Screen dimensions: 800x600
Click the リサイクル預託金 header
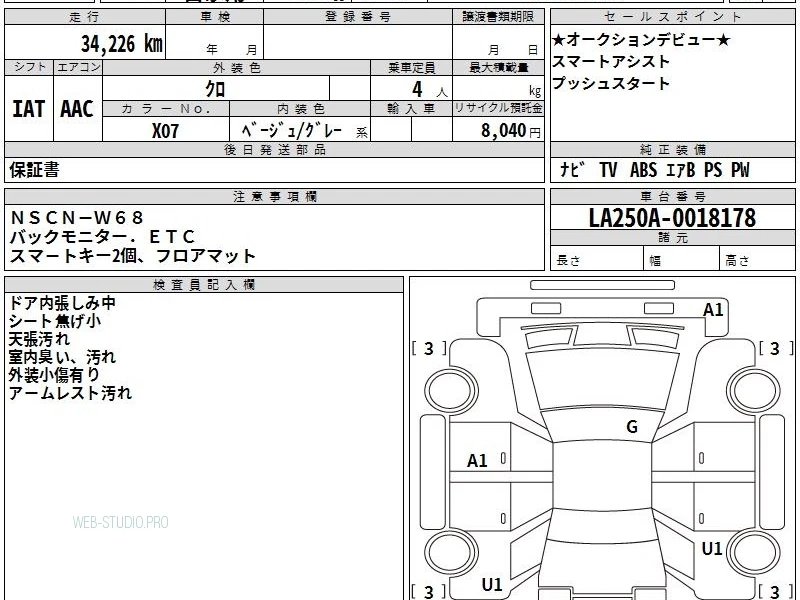click(x=498, y=109)
